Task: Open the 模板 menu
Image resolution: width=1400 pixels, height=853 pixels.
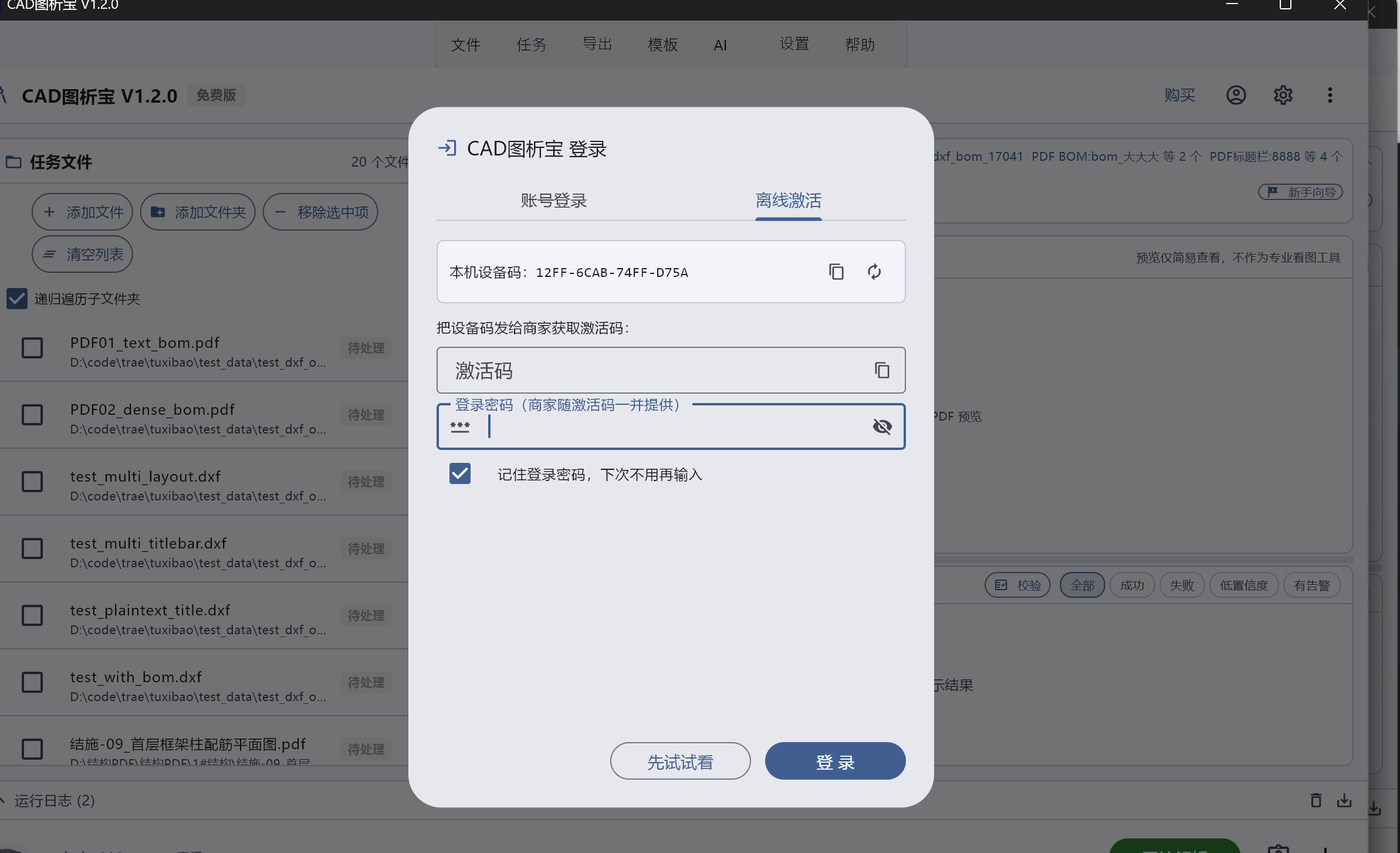Action: point(663,45)
